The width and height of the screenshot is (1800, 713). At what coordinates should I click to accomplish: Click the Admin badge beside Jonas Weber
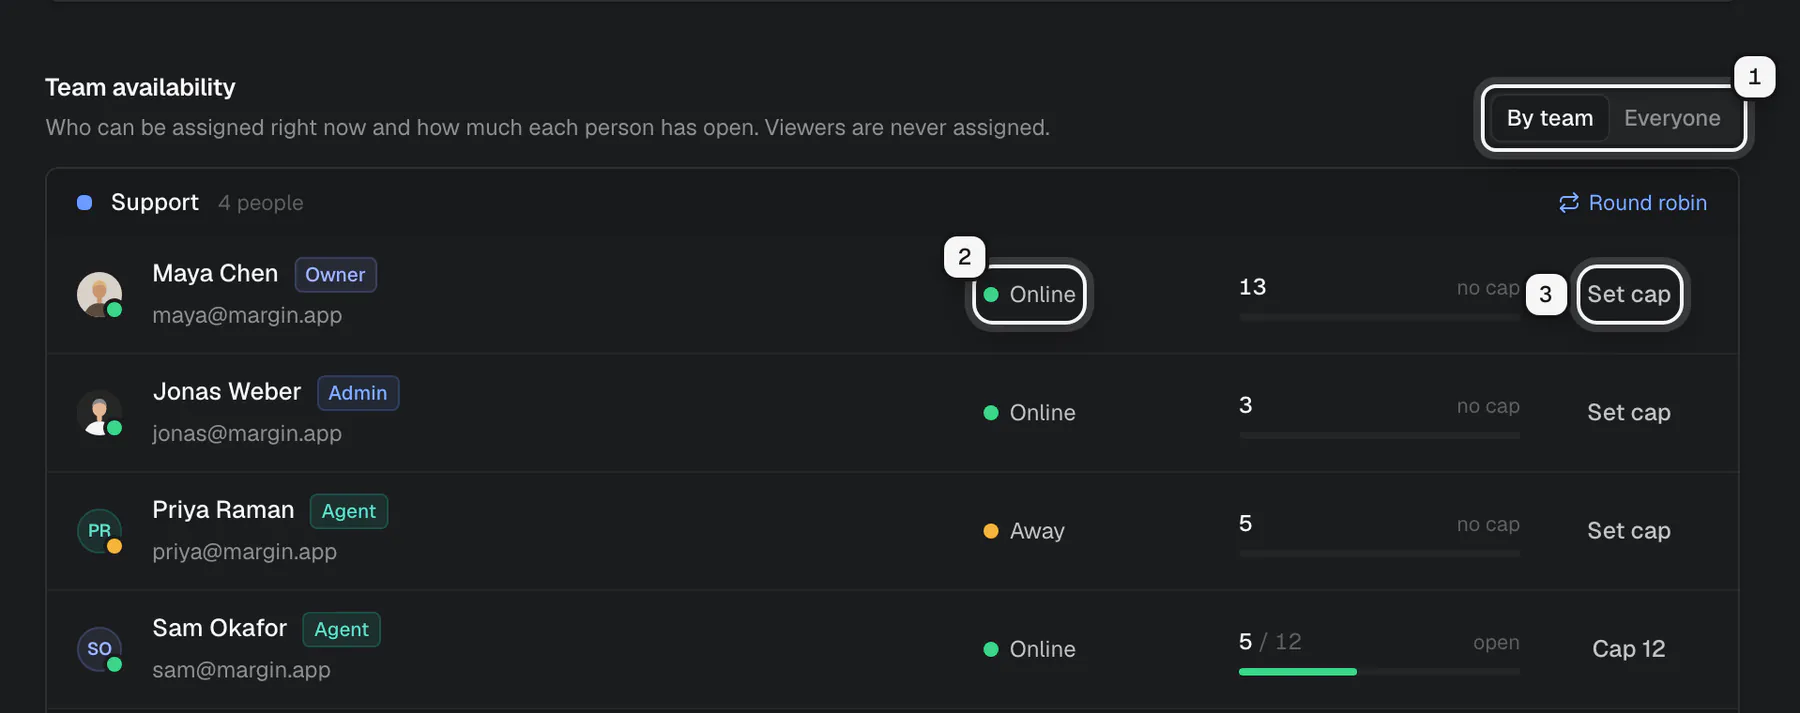tap(358, 392)
